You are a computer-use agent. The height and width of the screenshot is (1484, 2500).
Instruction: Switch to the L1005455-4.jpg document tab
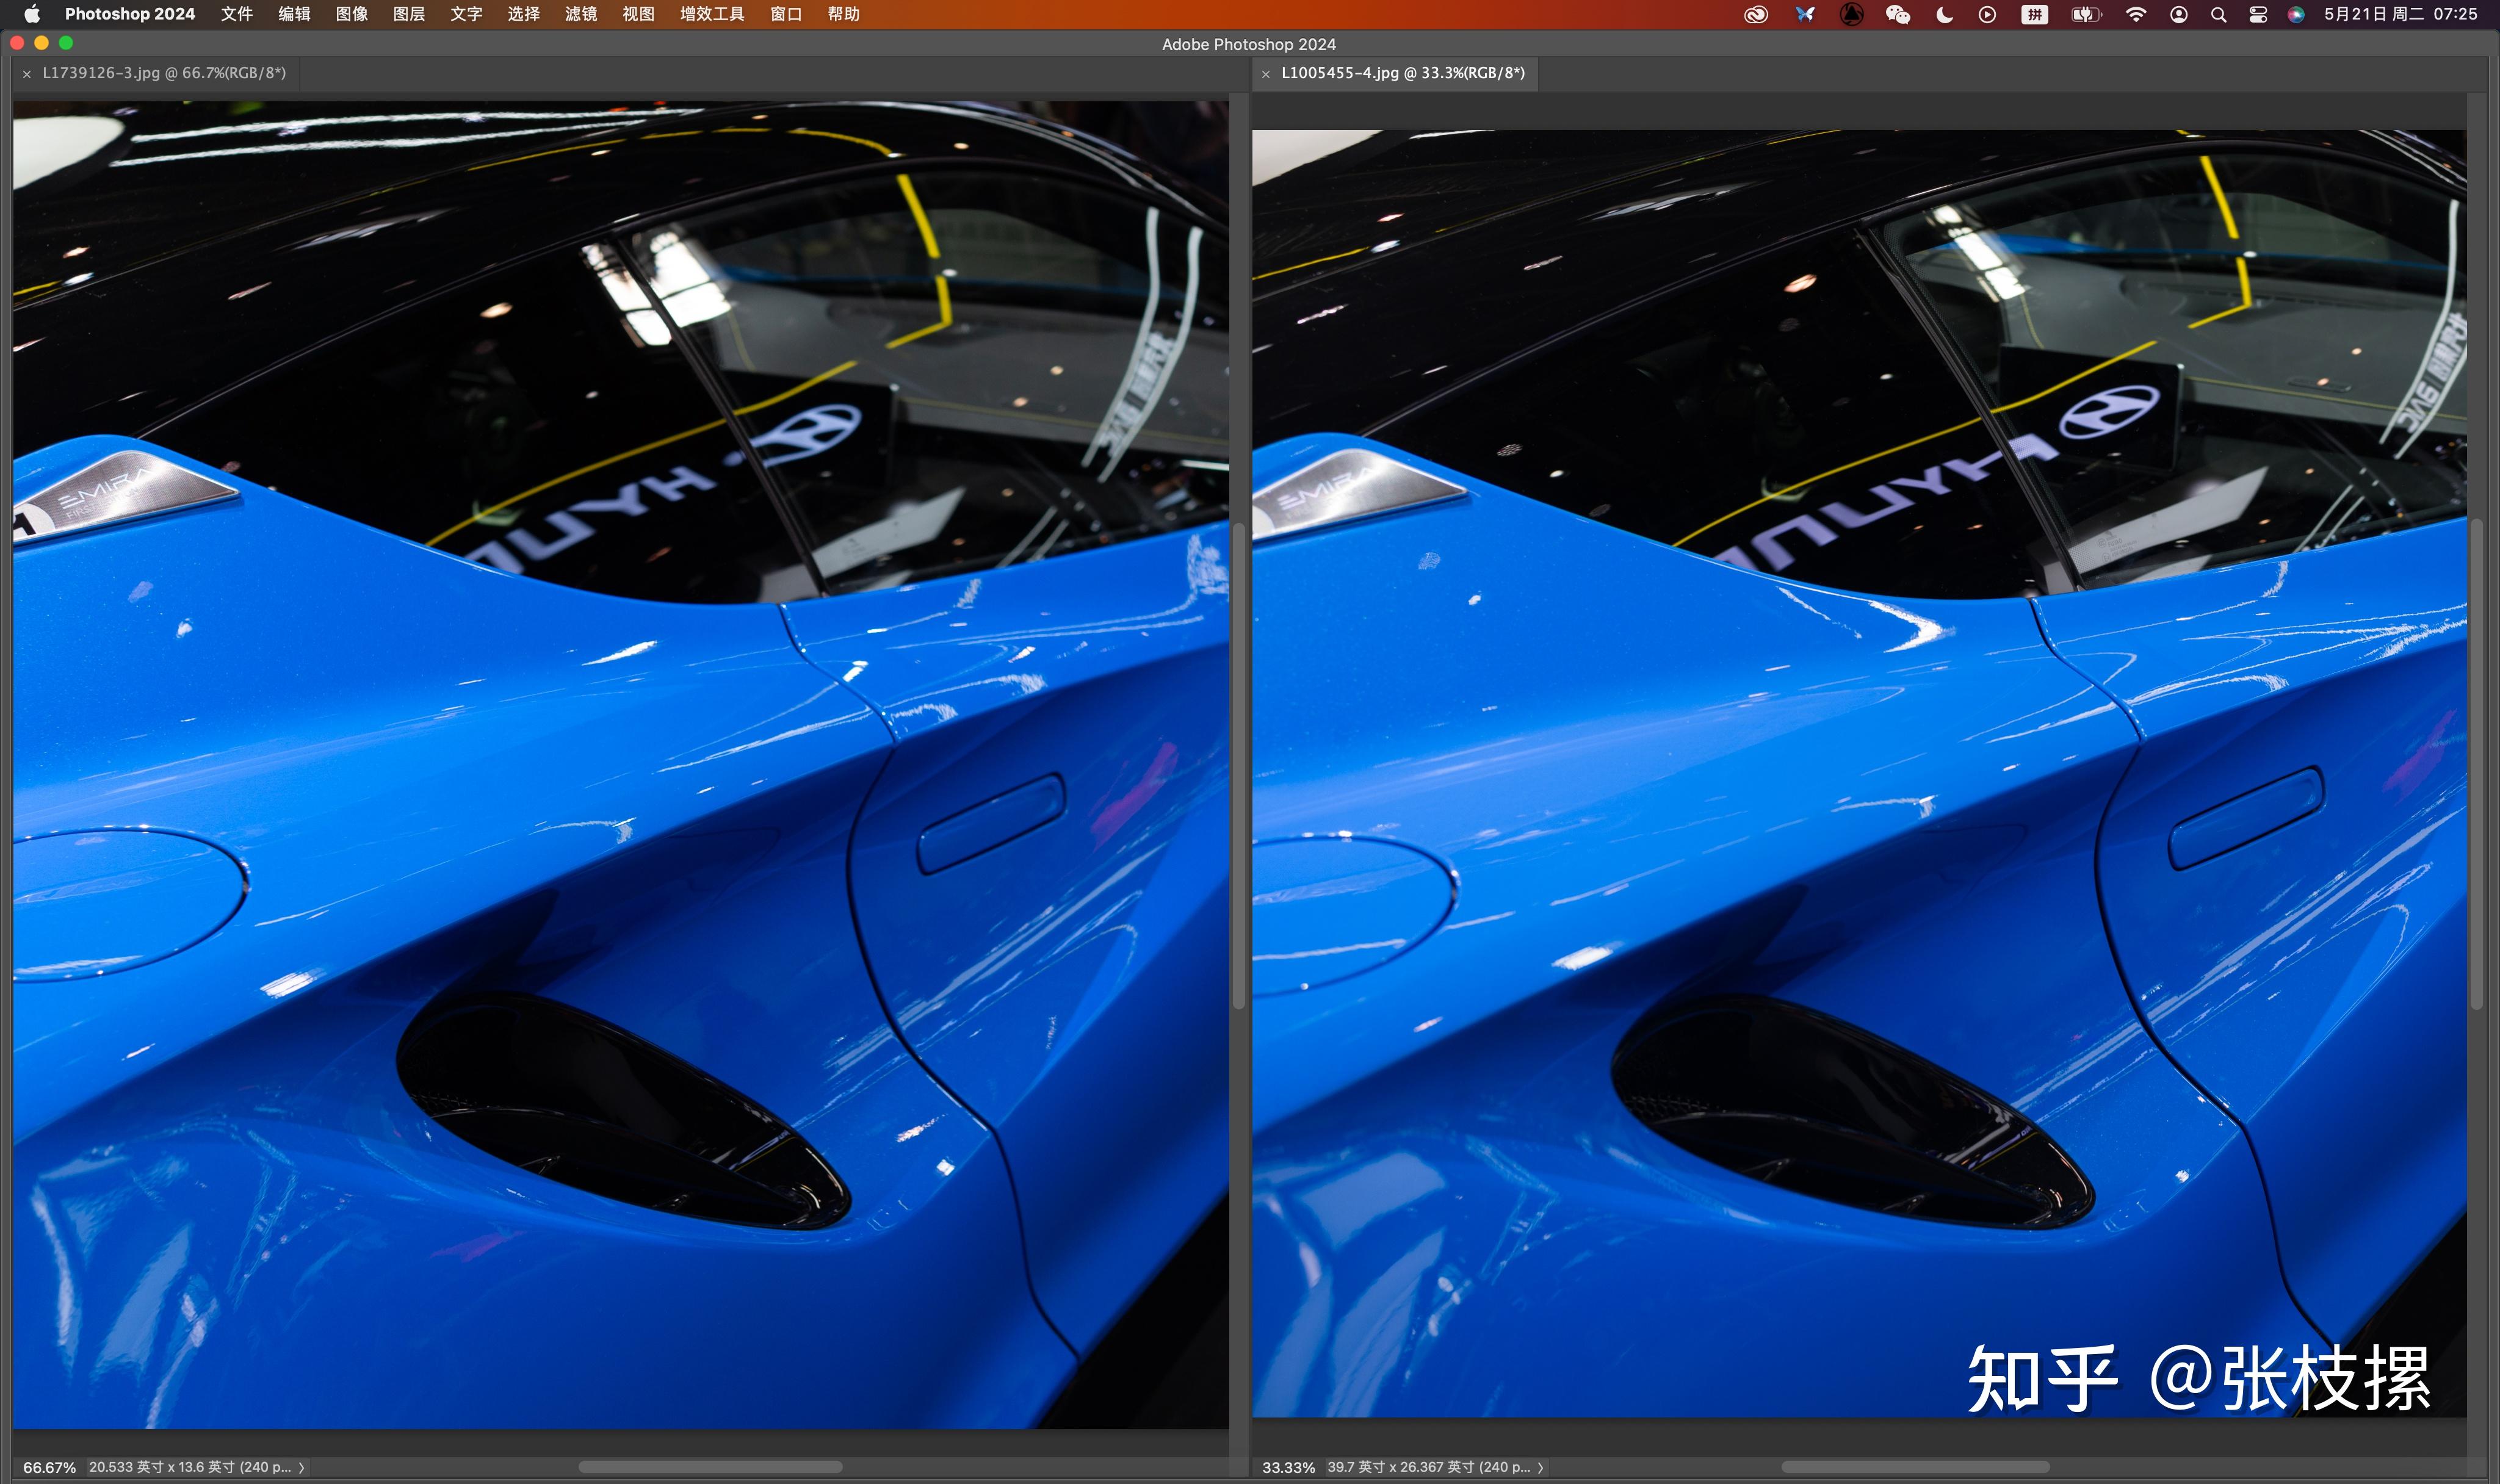pyautogui.click(x=1402, y=73)
